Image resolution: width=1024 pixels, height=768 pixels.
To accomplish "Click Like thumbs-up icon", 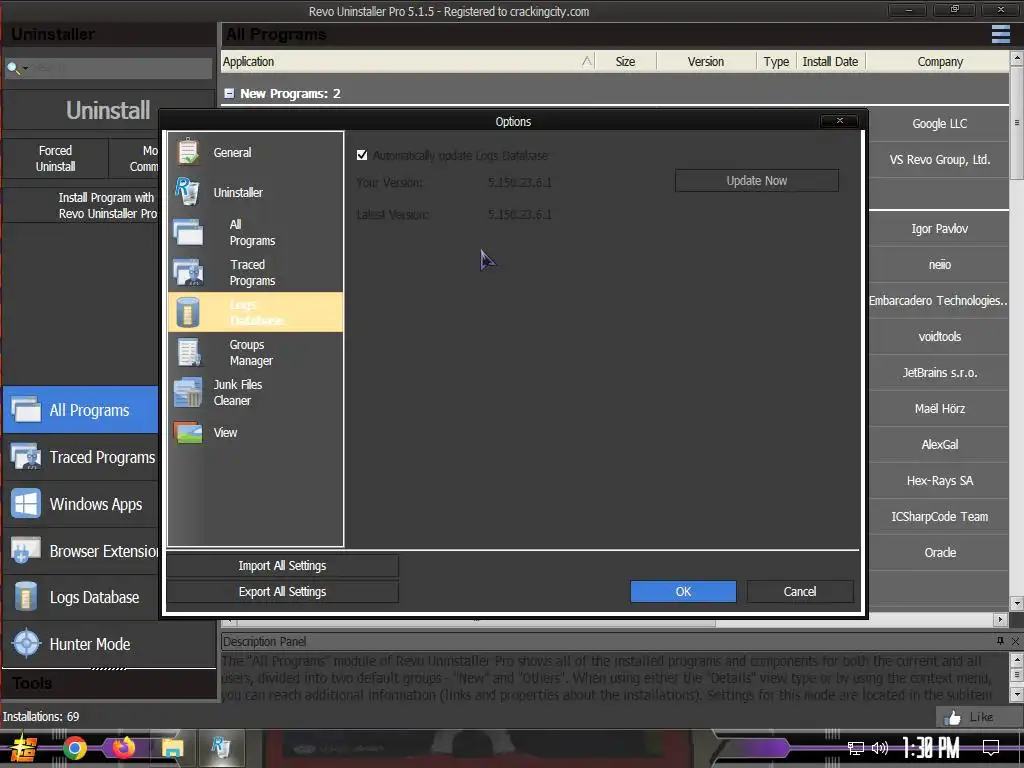I will pyautogui.click(x=953, y=718).
